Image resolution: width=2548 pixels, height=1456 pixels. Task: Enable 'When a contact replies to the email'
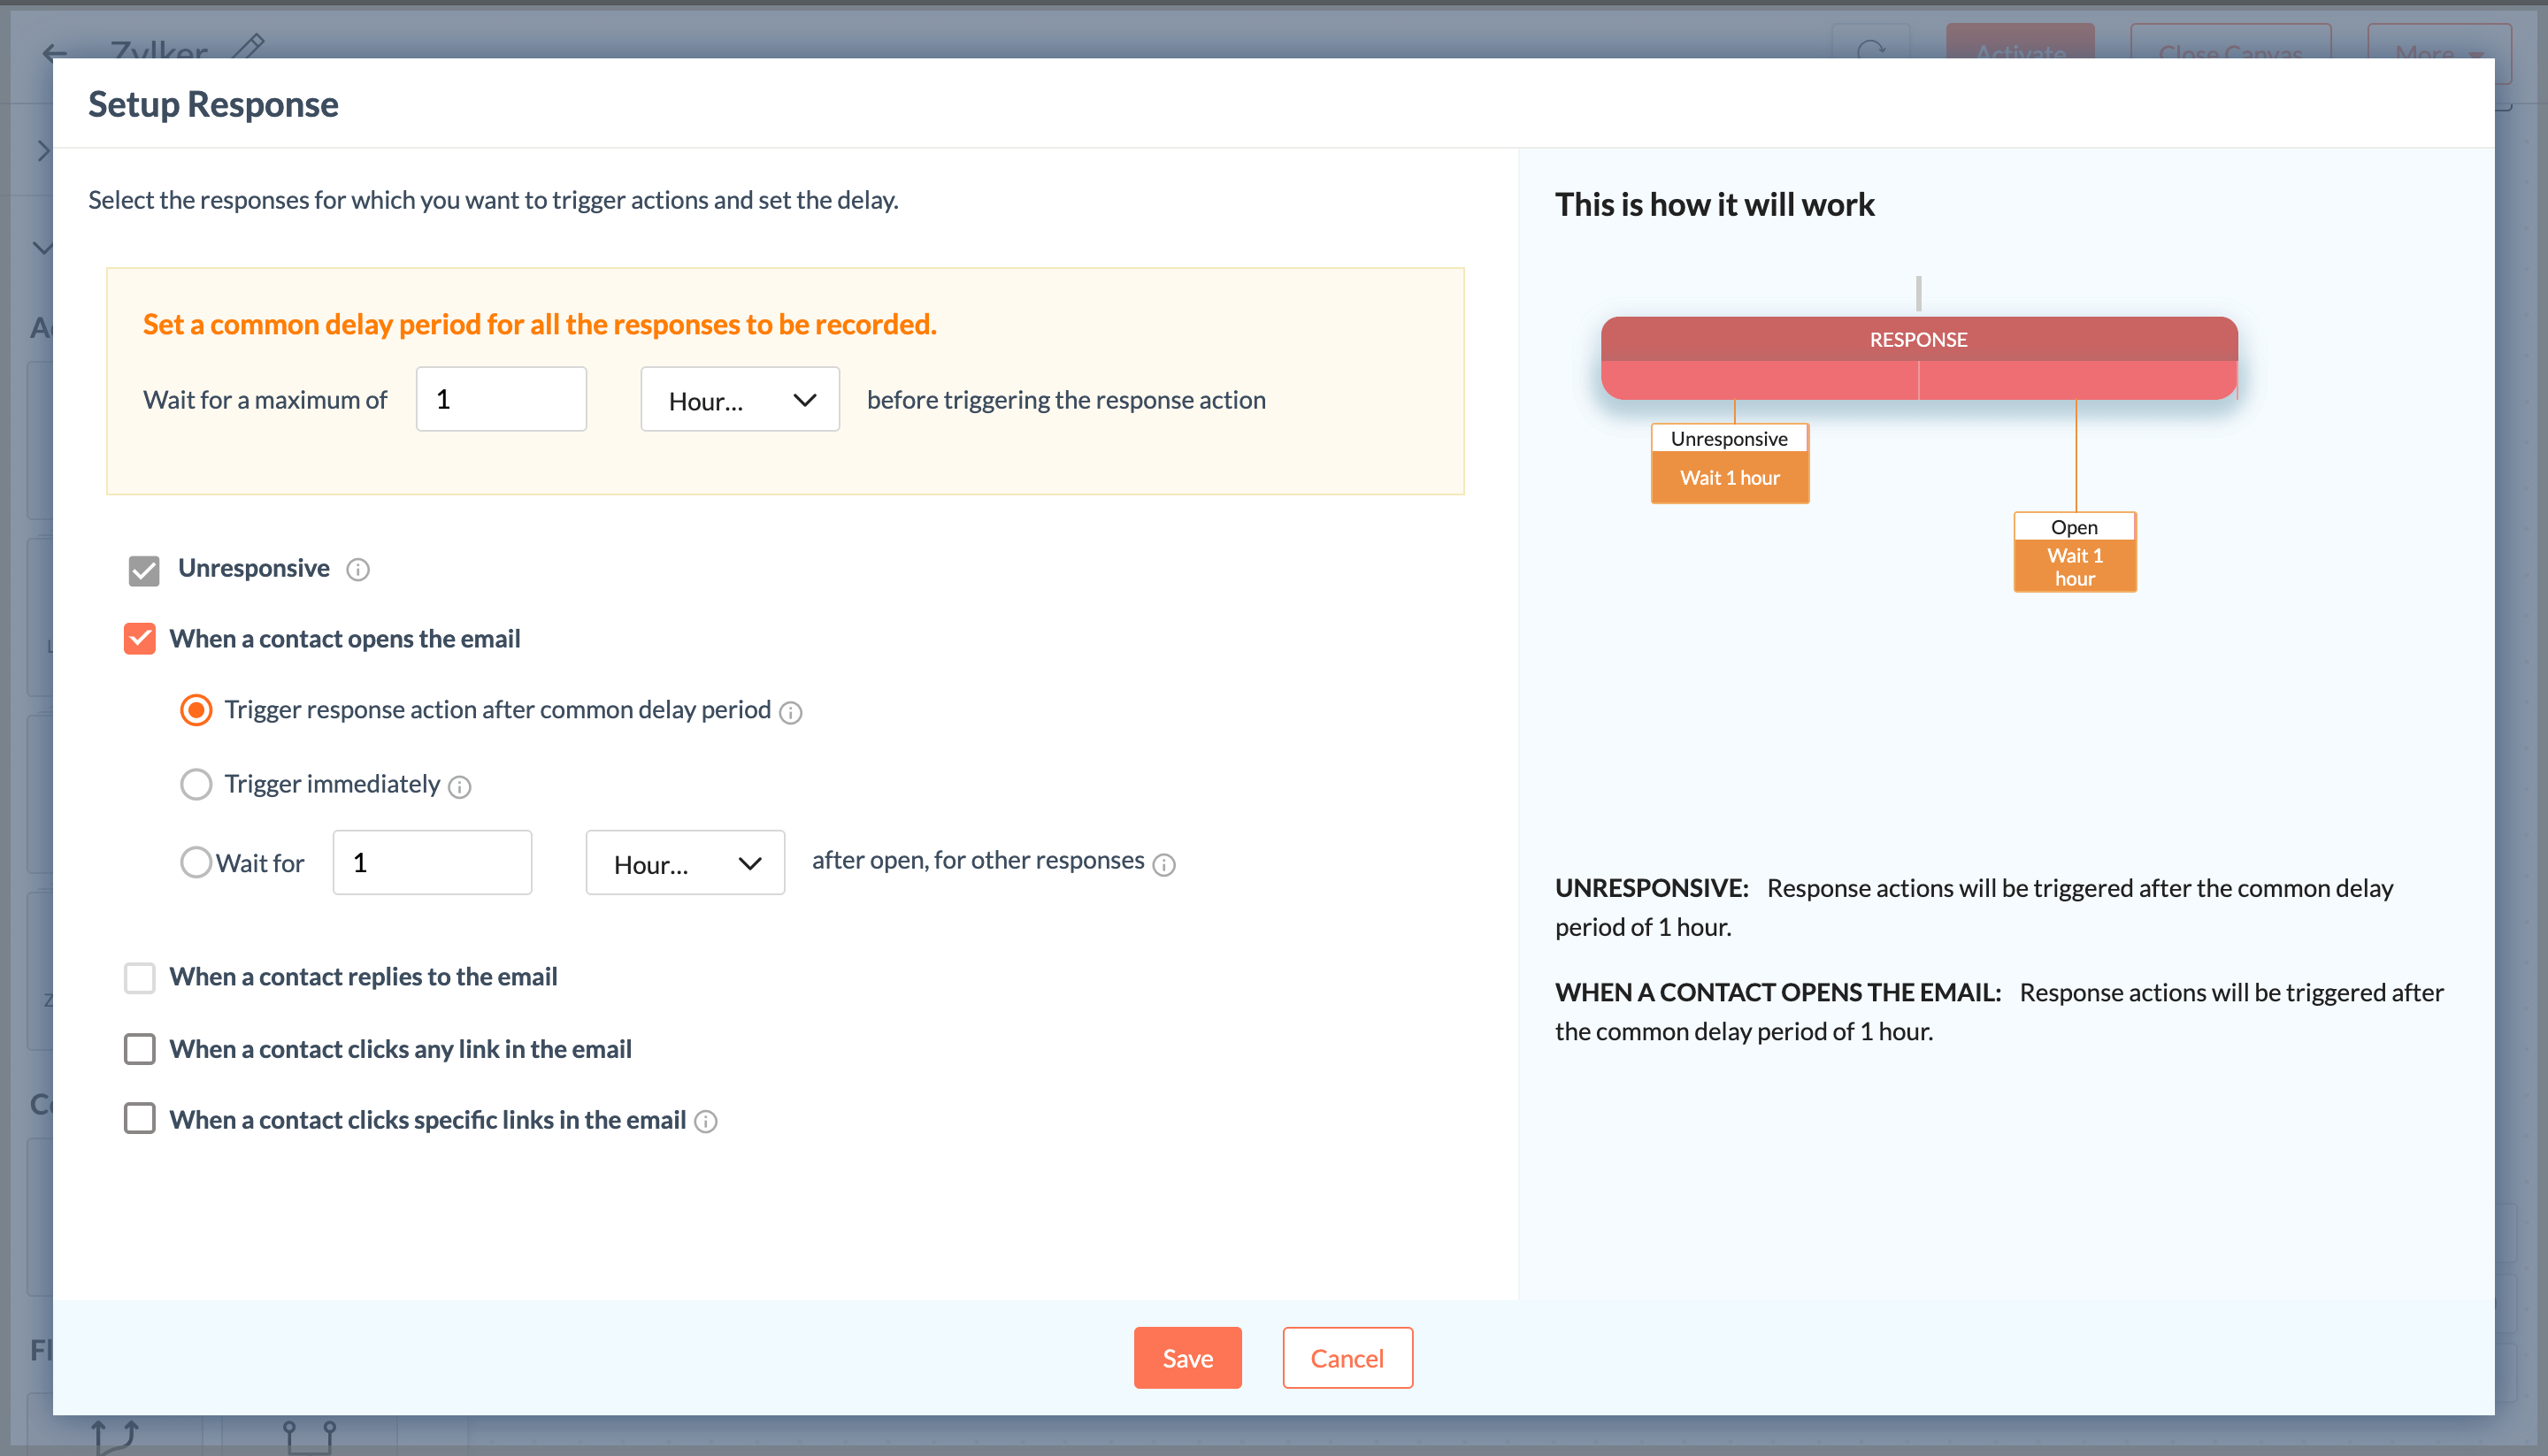pyautogui.click(x=140, y=977)
